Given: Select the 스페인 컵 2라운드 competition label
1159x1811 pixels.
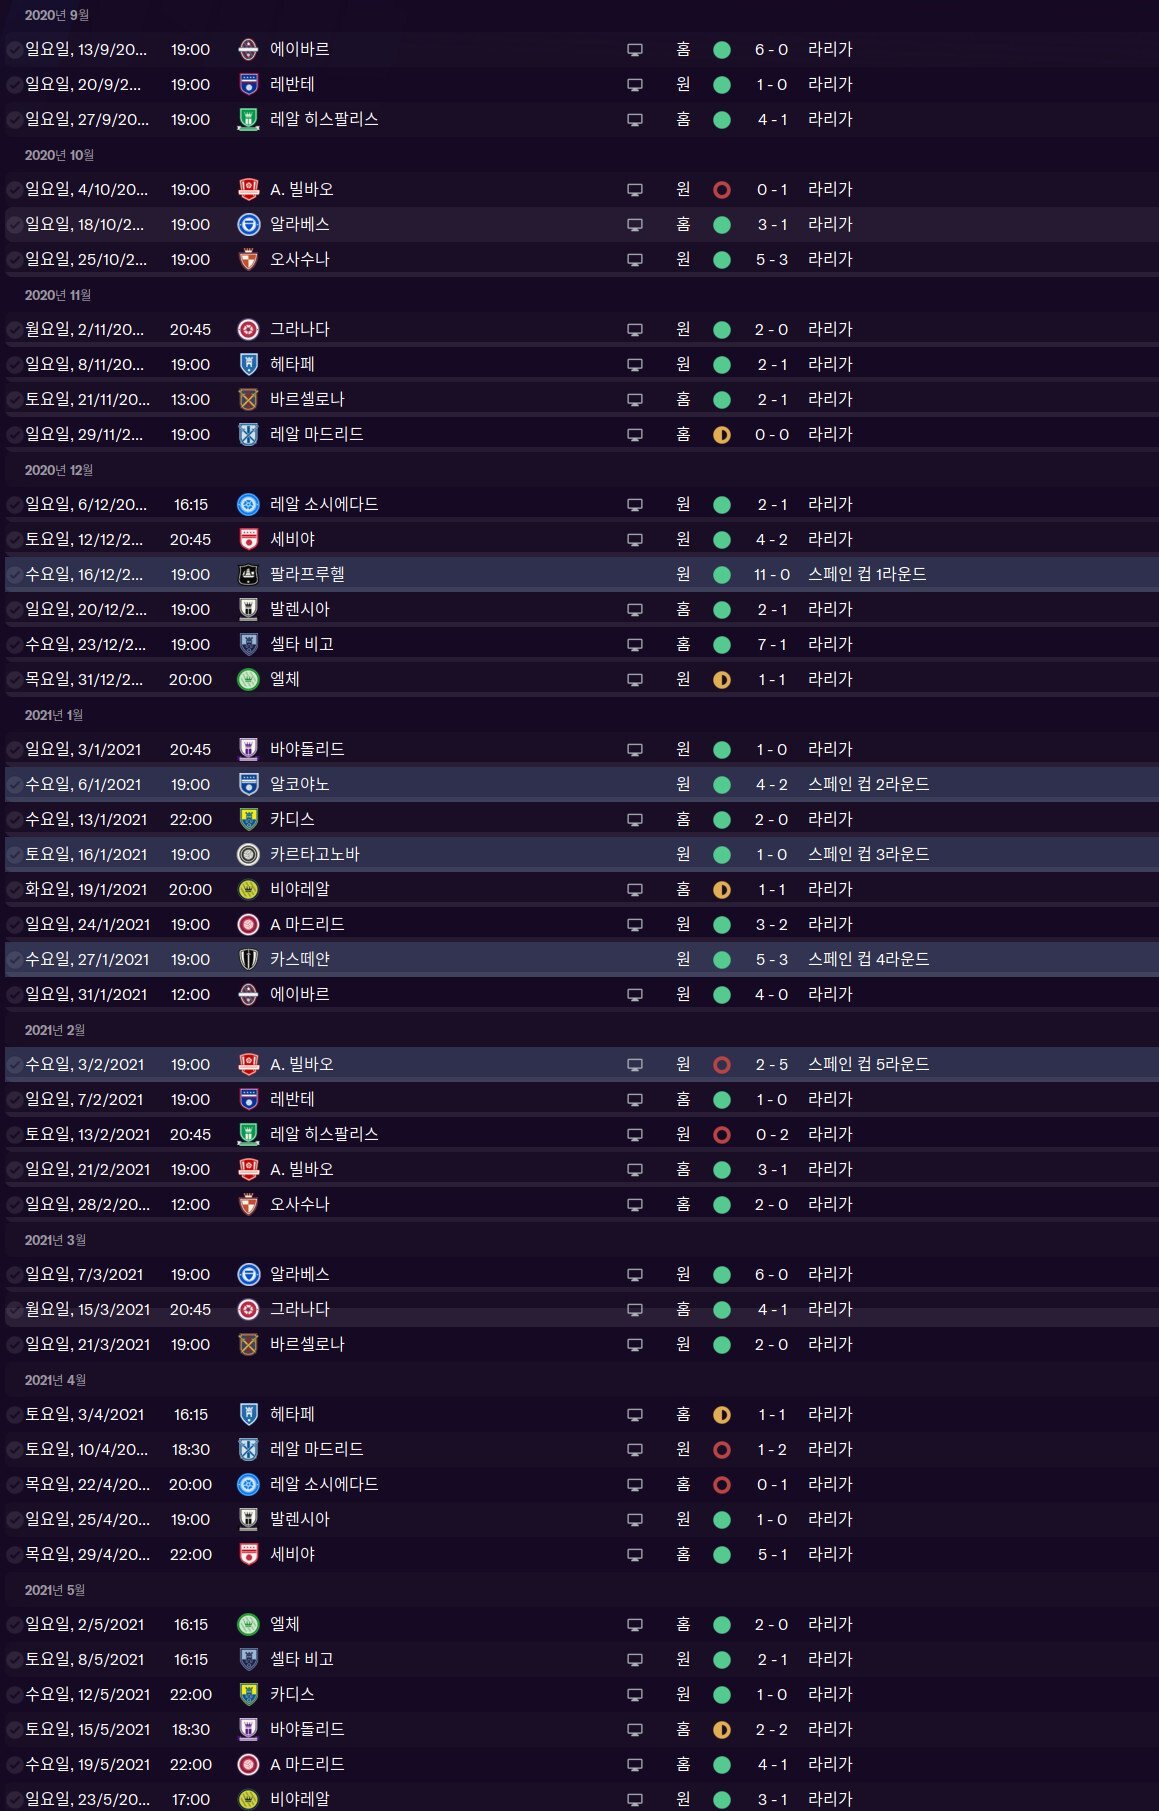Looking at the screenshot, I should pyautogui.click(x=869, y=784).
